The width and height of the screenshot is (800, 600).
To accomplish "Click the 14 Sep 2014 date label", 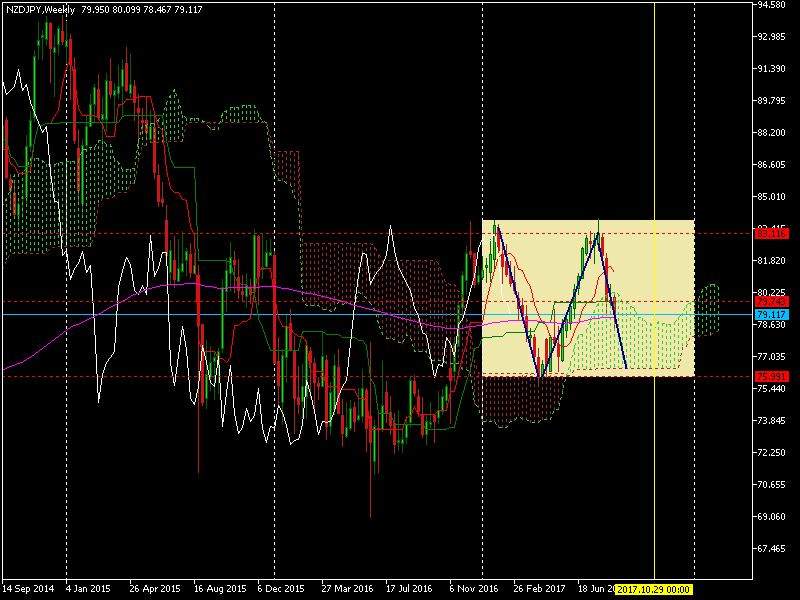I will point(28,590).
